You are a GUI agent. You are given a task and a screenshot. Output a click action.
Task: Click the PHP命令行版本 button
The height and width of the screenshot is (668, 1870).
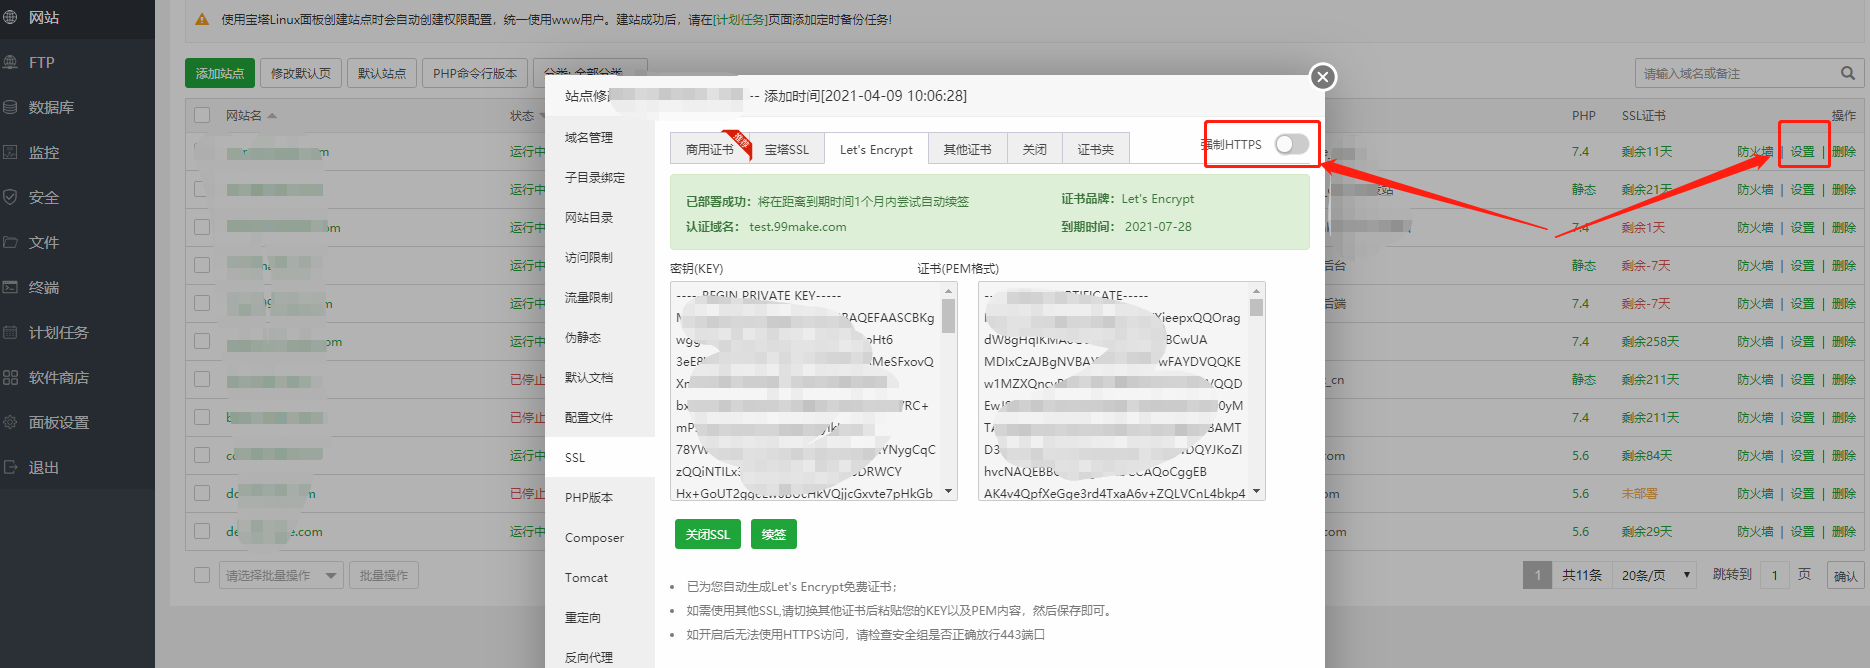click(x=475, y=73)
